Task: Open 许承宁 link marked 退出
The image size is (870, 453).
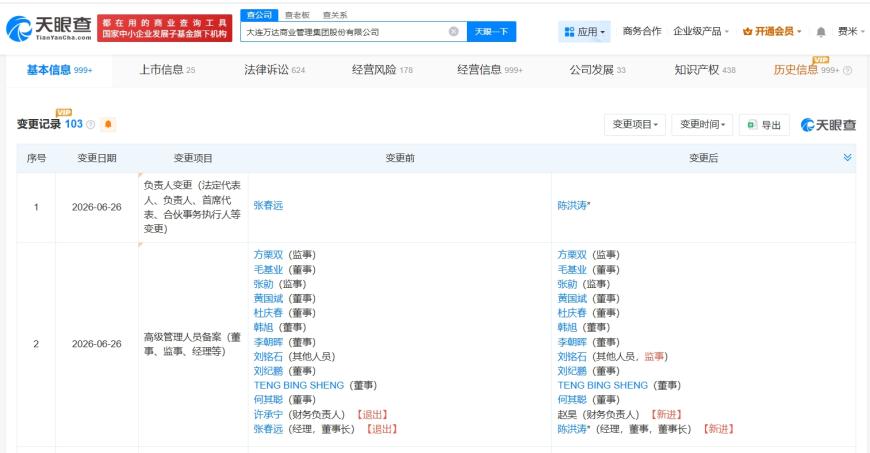Action: (269, 415)
